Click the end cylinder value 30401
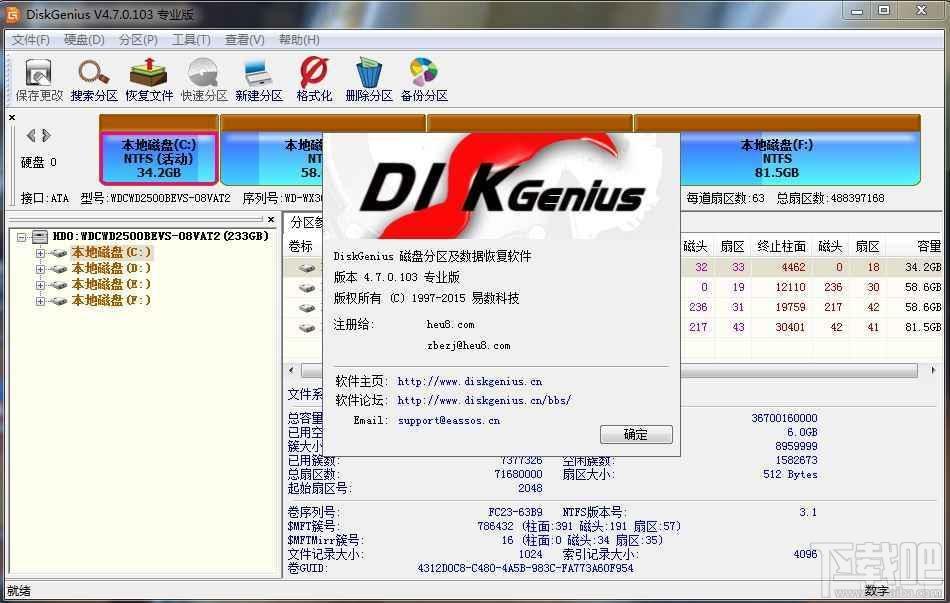The height and width of the screenshot is (603, 950). [791, 327]
